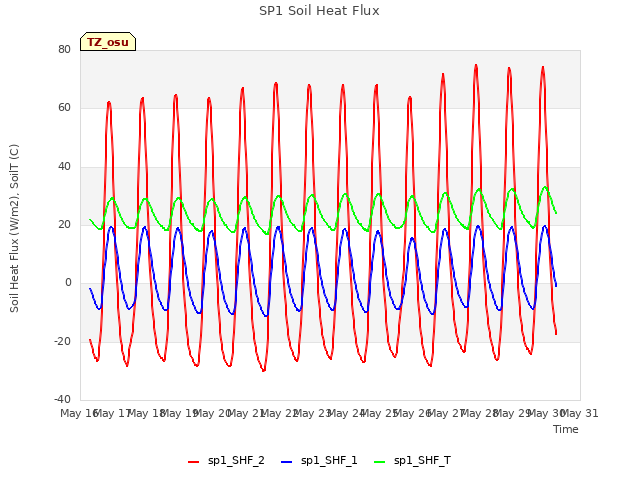Image resolution: width=640 pixels, height=480 pixels.
Task: Toggle sp1_SHF_1 series in legend
Action: click(x=329, y=460)
